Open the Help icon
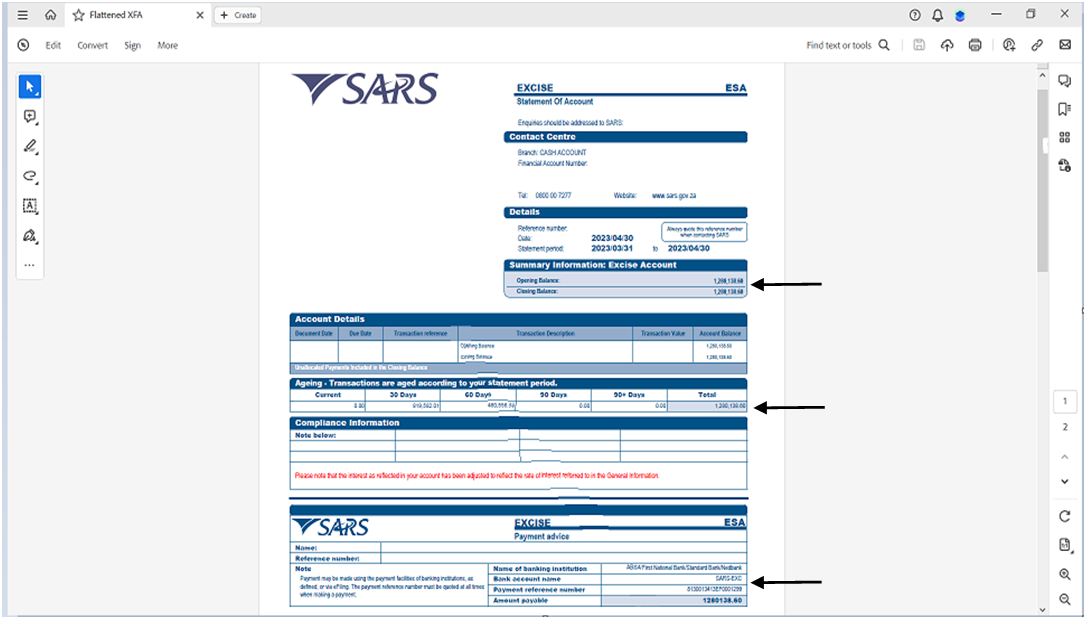This screenshot has width=1085, height=617. 915,15
